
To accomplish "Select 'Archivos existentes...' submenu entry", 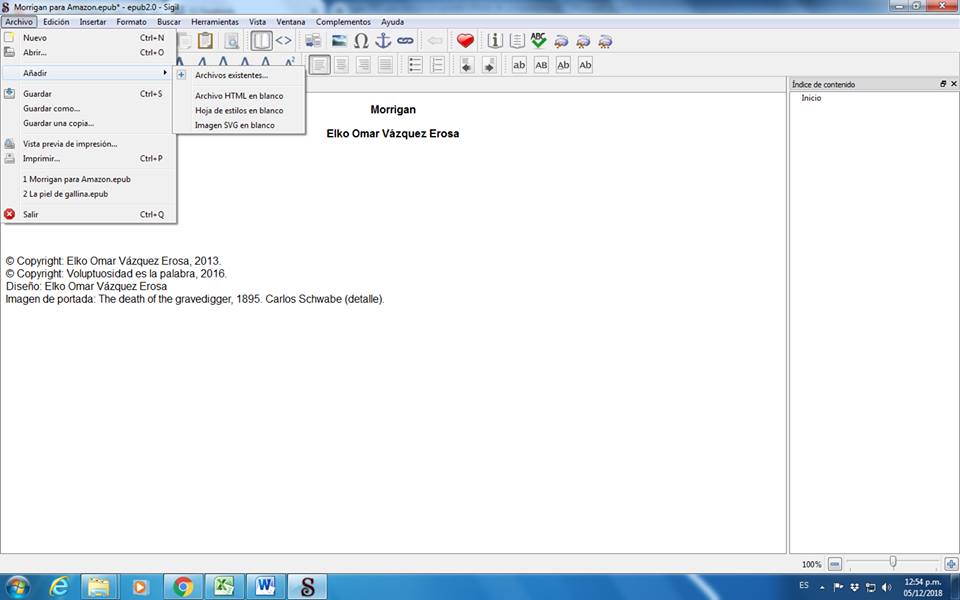I will click(x=231, y=75).
